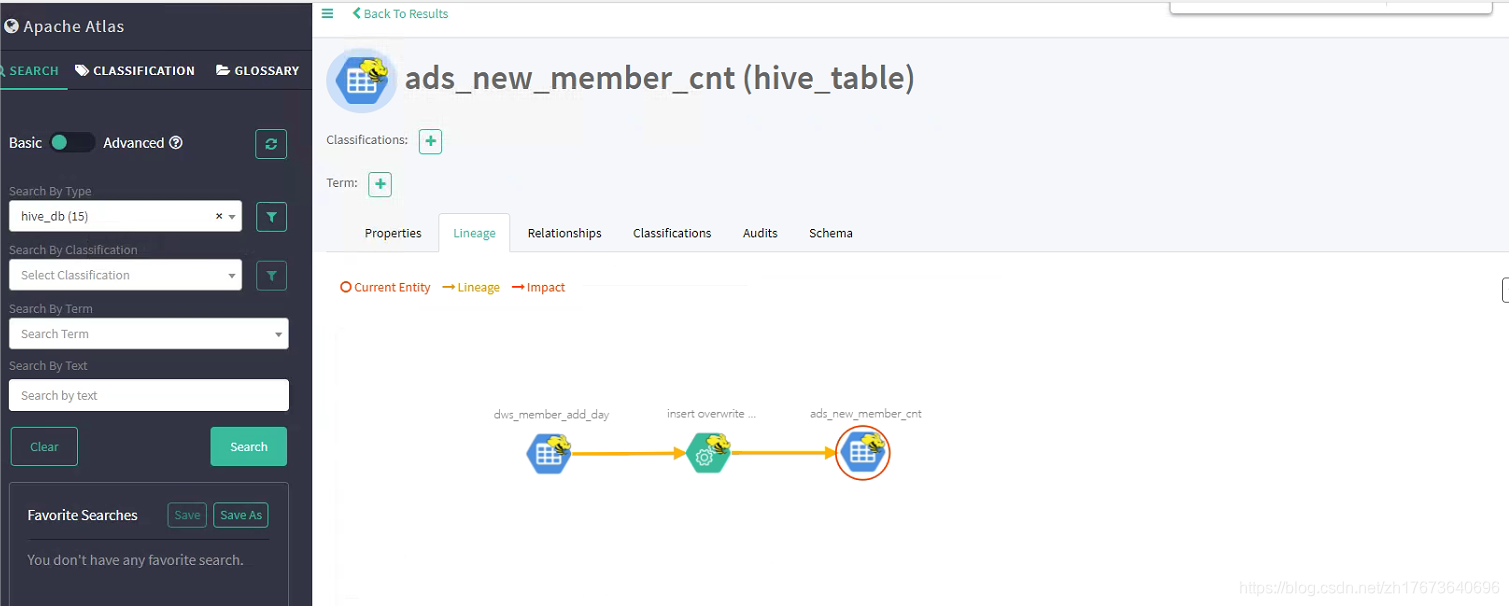The width and height of the screenshot is (1509, 606).
Task: Click the Lineage legend arrow label
Action: [471, 288]
